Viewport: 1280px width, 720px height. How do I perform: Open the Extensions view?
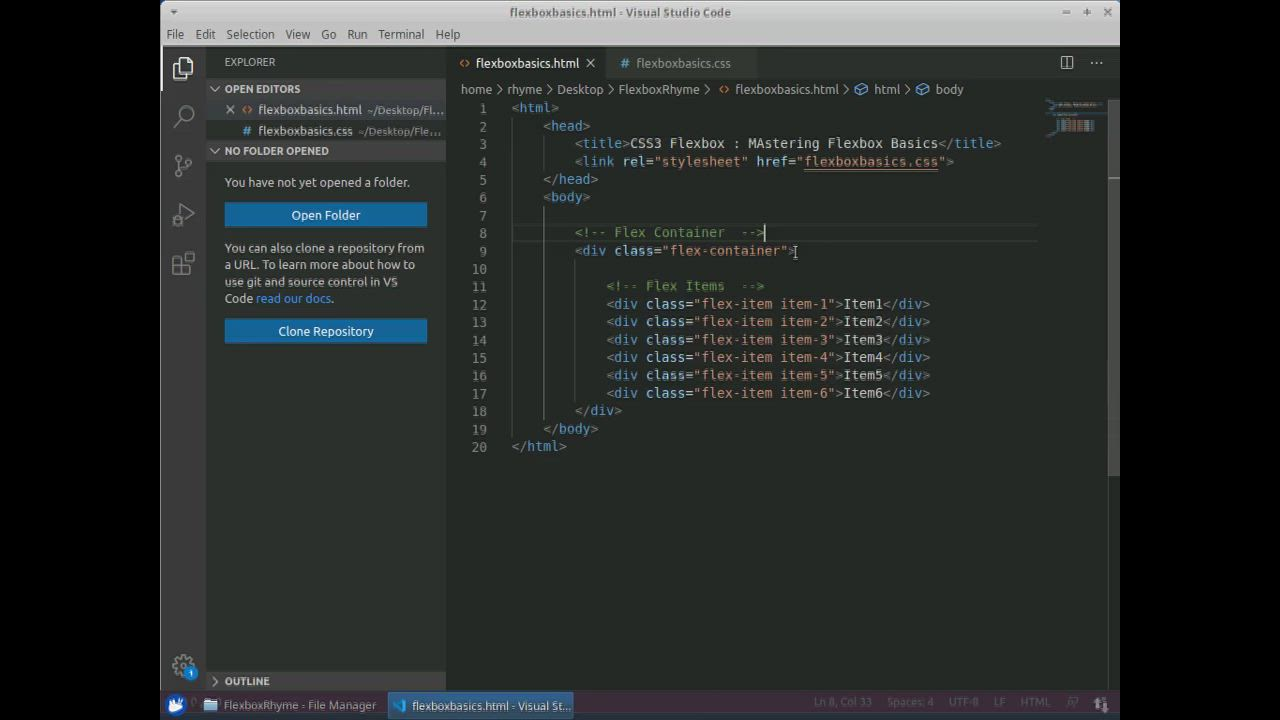click(x=183, y=264)
